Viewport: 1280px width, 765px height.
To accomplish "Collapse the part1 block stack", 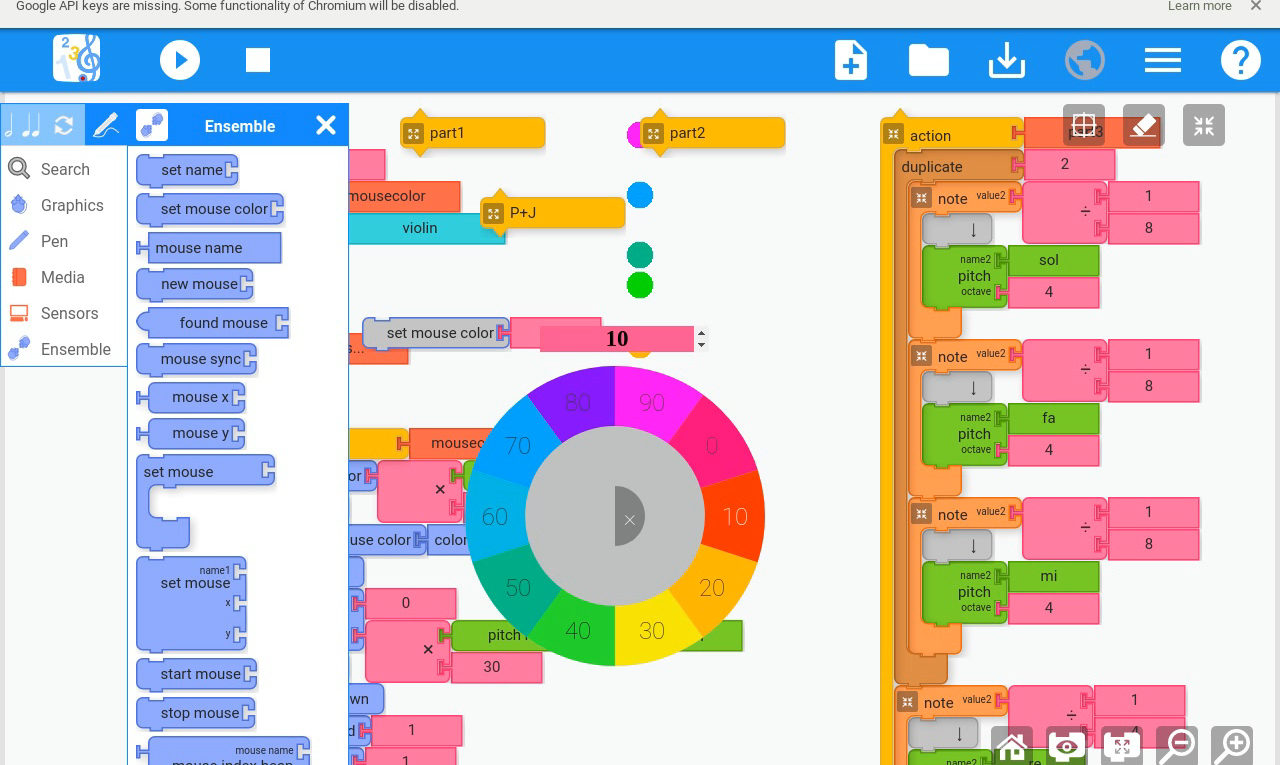I will click(413, 133).
